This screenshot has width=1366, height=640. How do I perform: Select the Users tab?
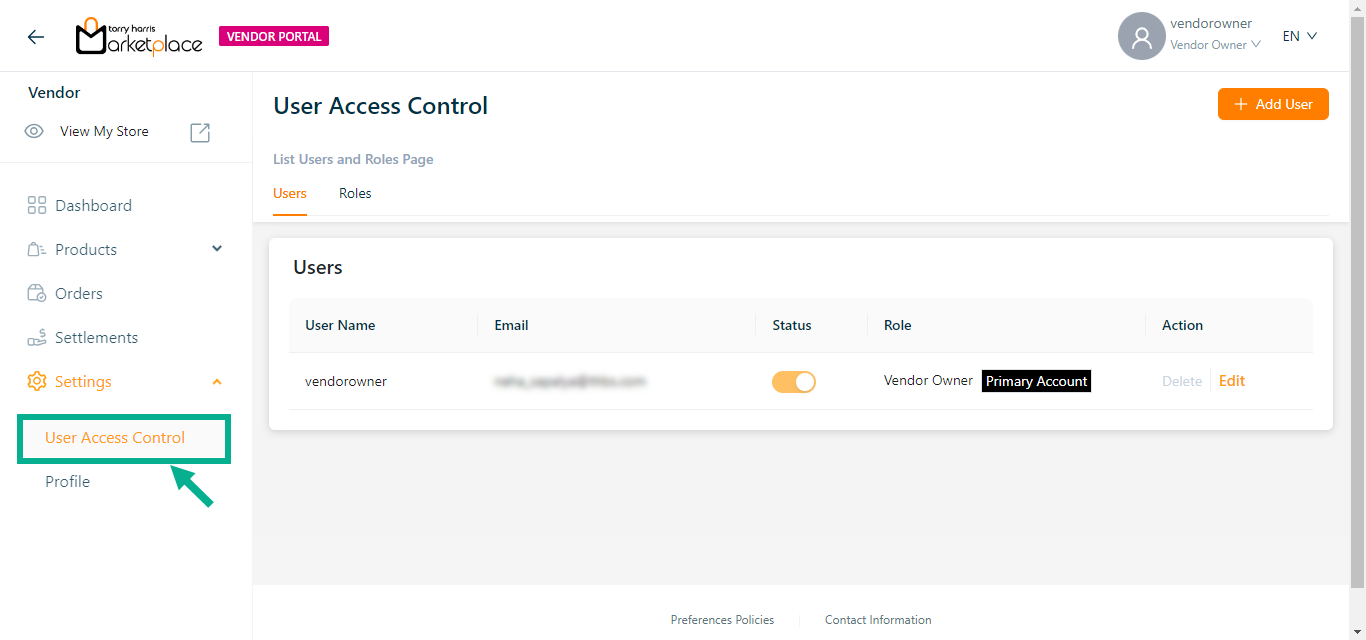point(290,194)
